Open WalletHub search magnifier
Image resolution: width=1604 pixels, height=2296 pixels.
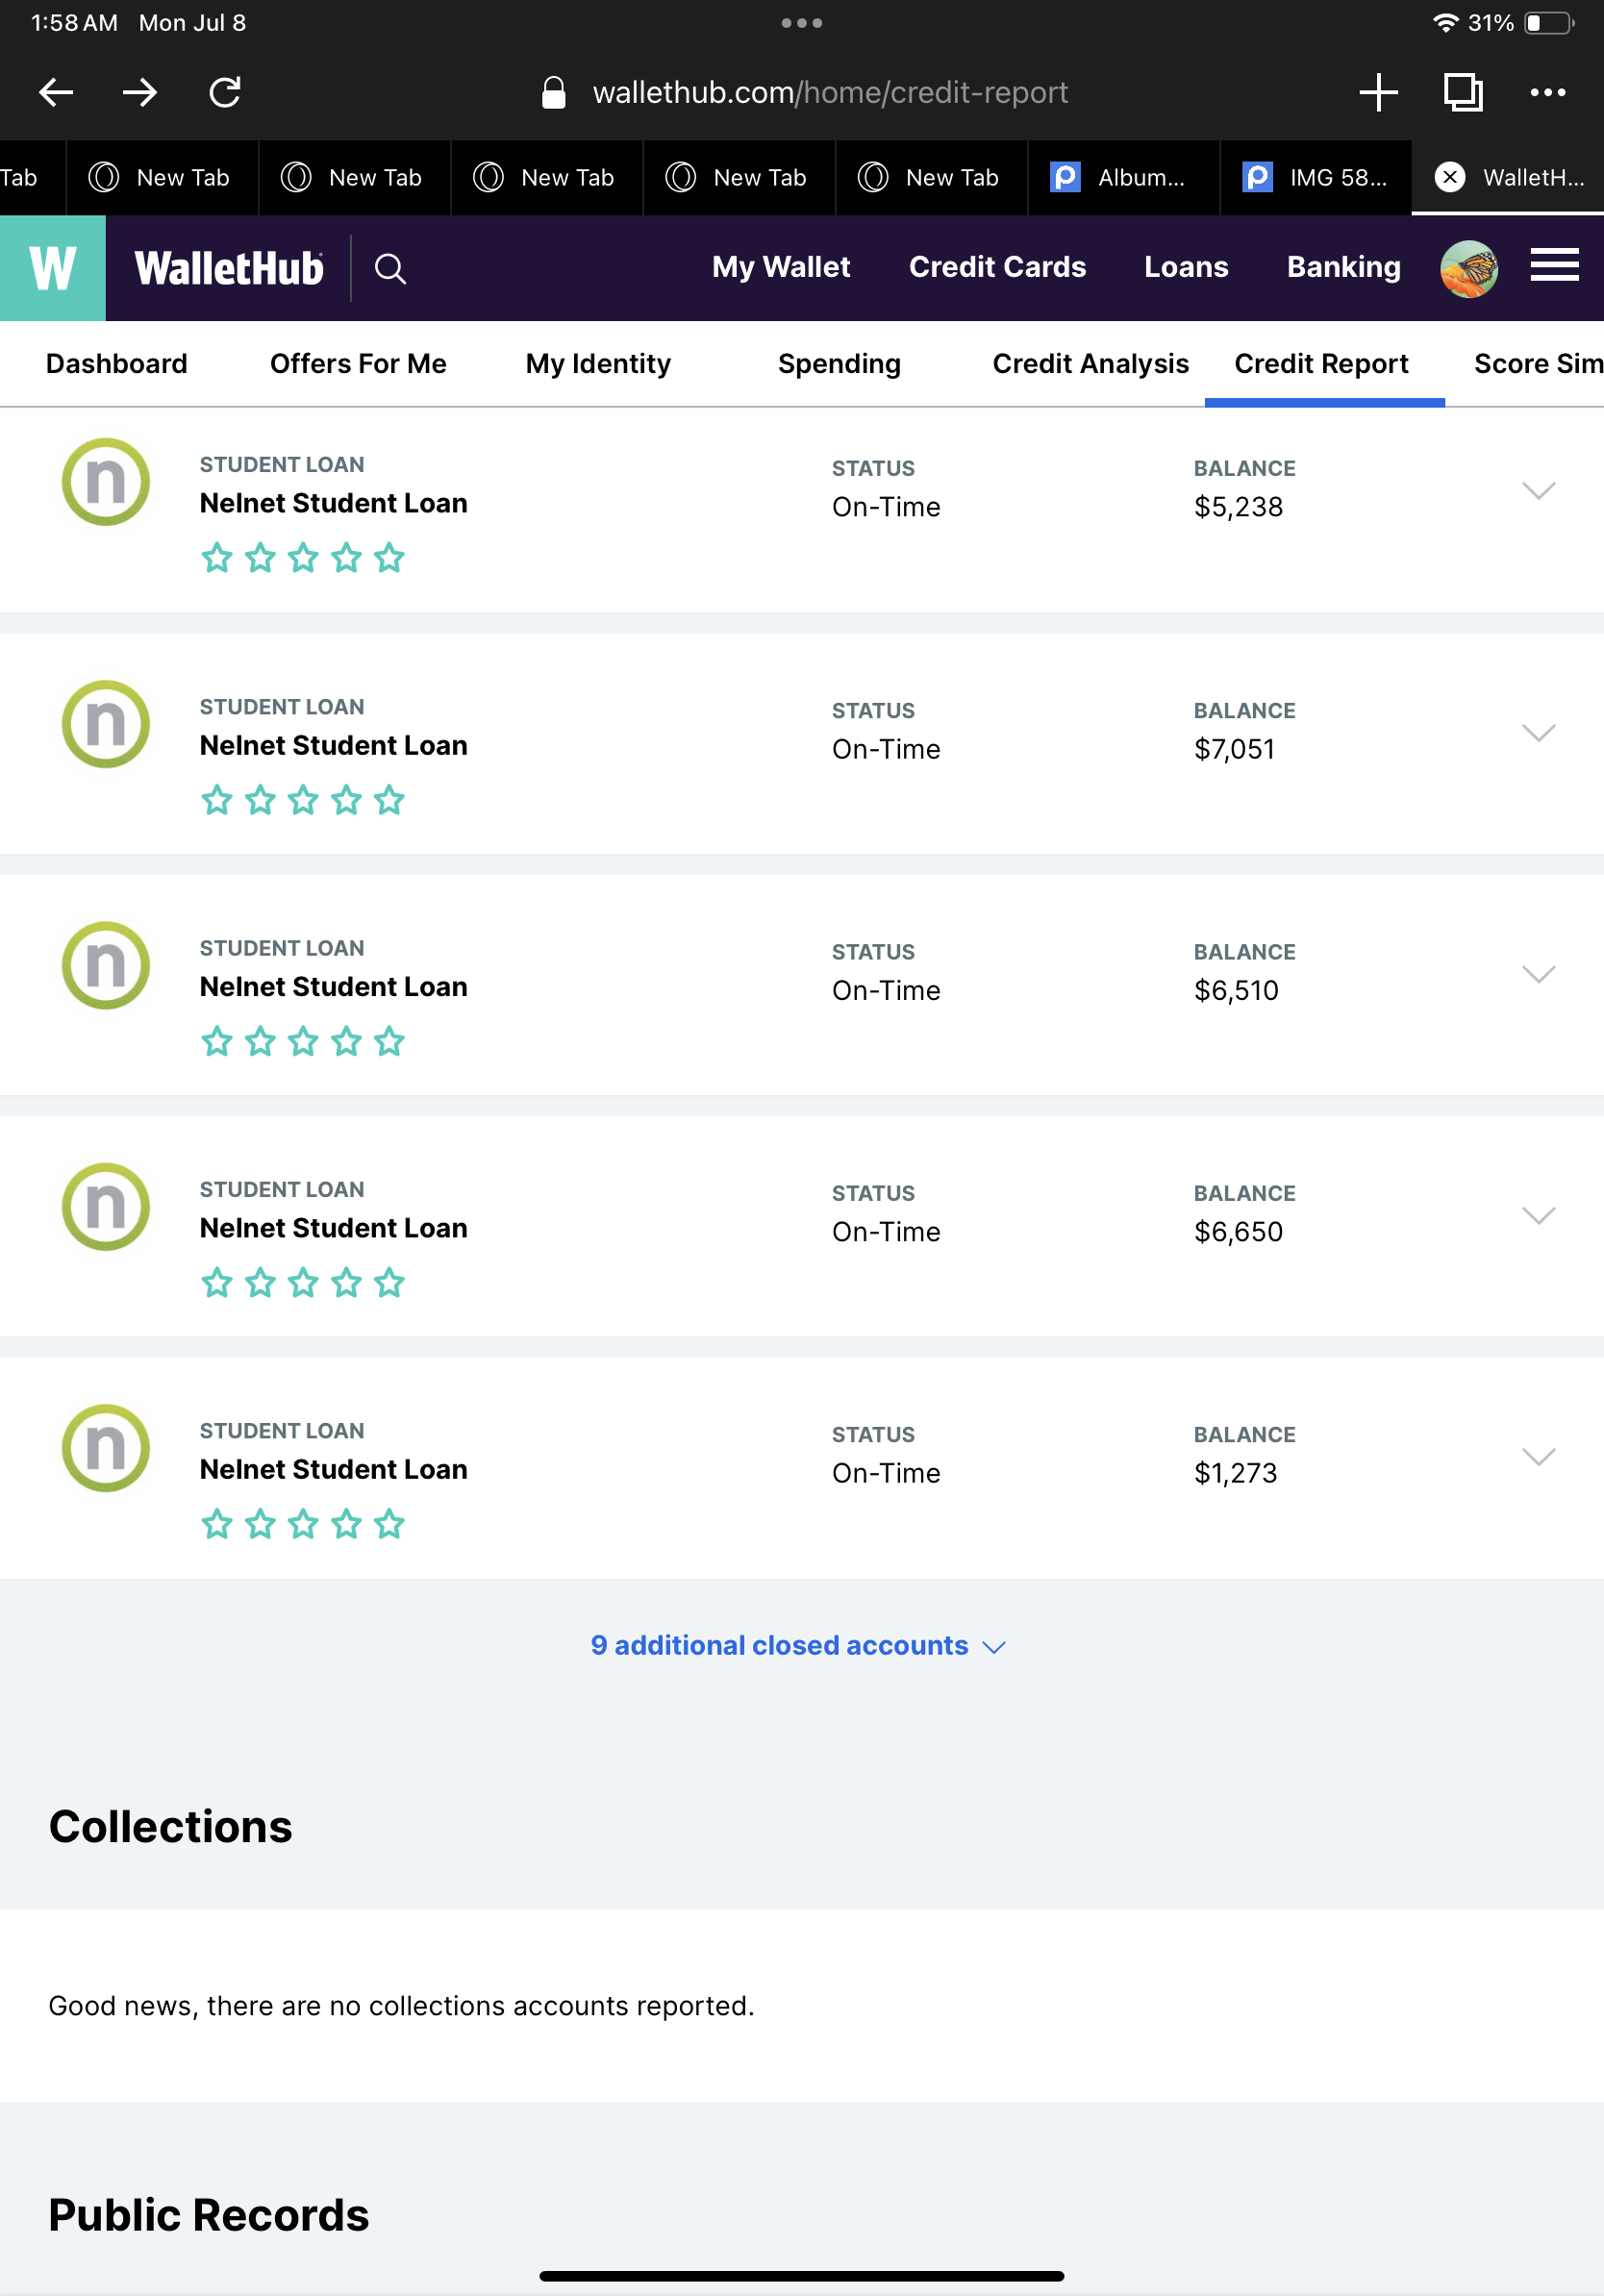390,268
